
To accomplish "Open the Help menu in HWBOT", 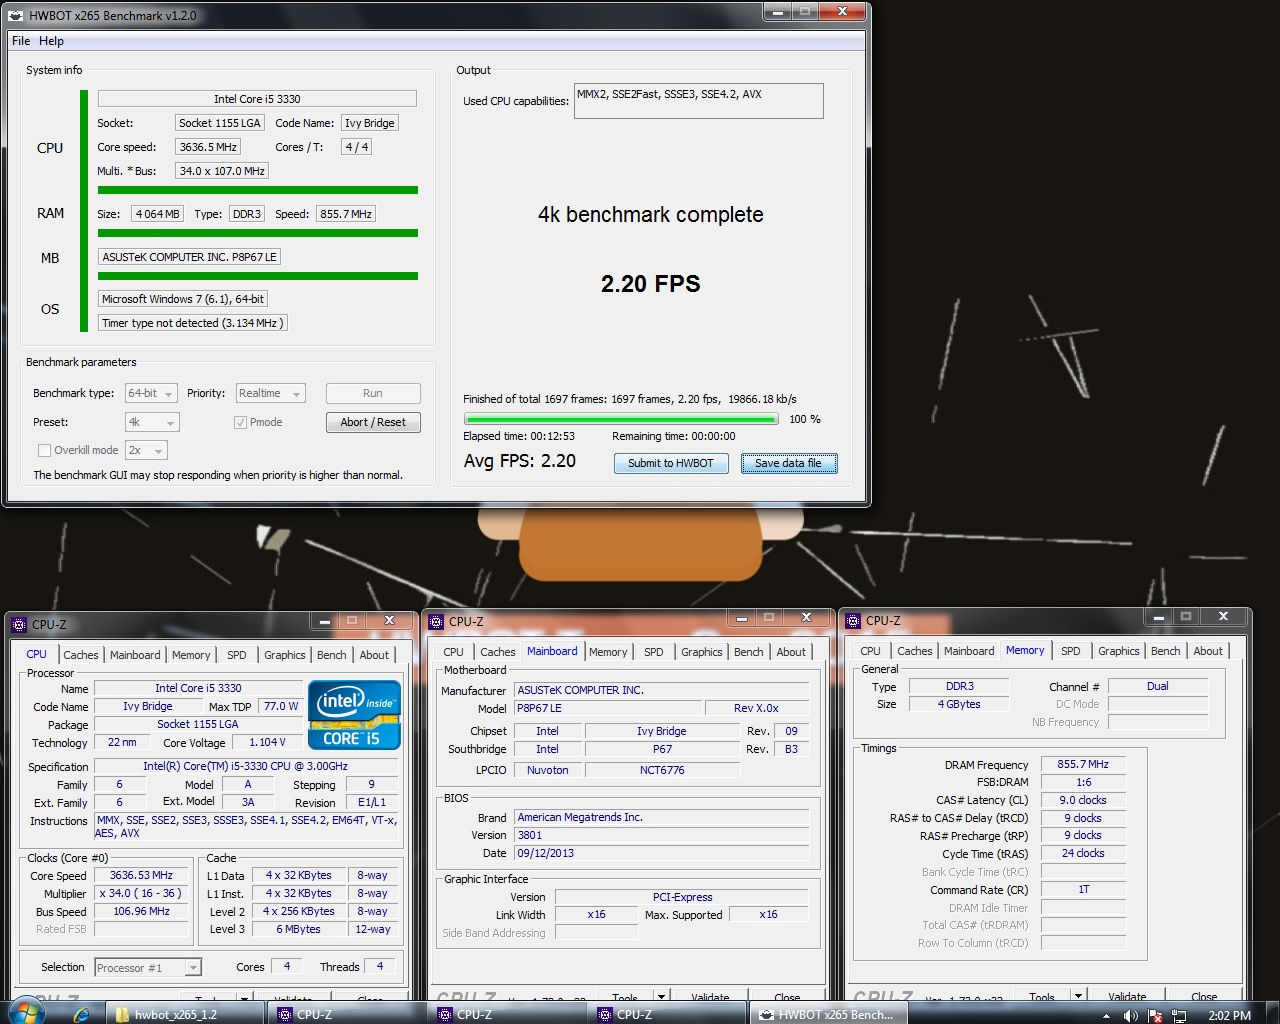I will coord(51,41).
